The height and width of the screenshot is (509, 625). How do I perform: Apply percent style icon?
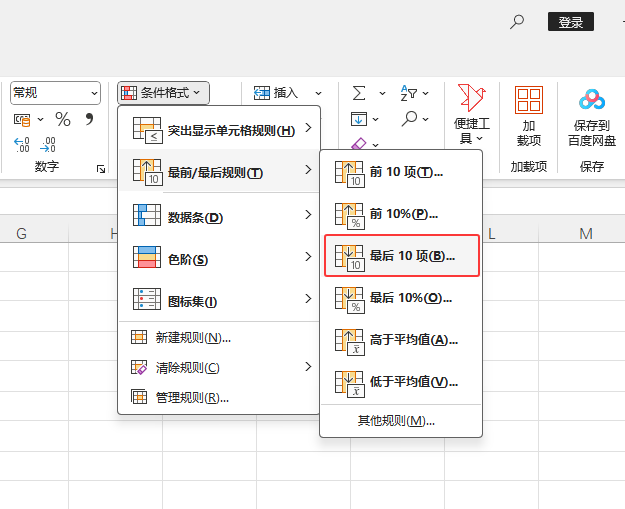pos(63,119)
